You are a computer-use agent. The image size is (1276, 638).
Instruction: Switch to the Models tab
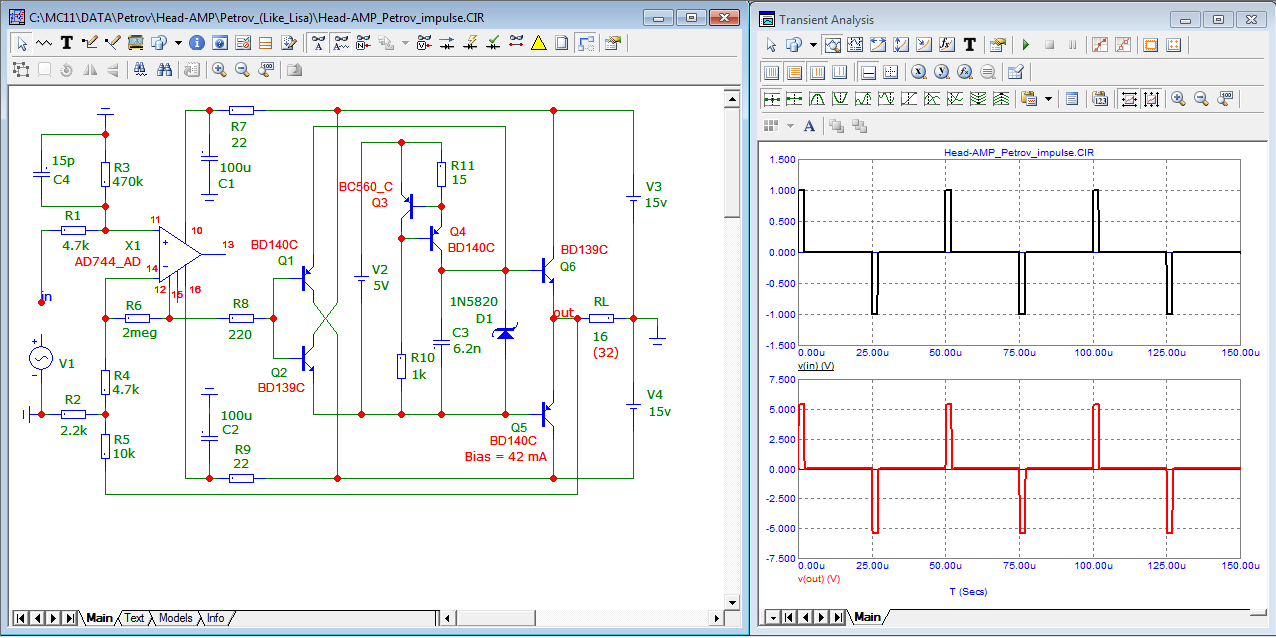[175, 618]
